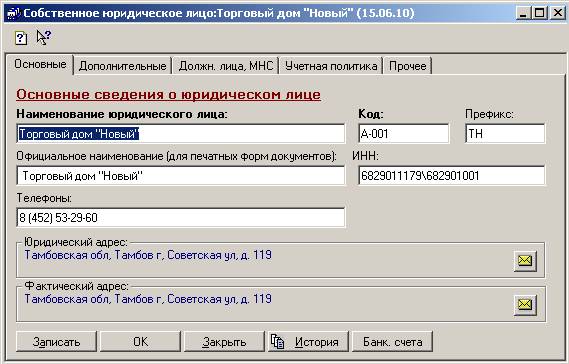This screenshot has width=569, height=364.
Task: Confirm with the OK button
Action: point(140,341)
